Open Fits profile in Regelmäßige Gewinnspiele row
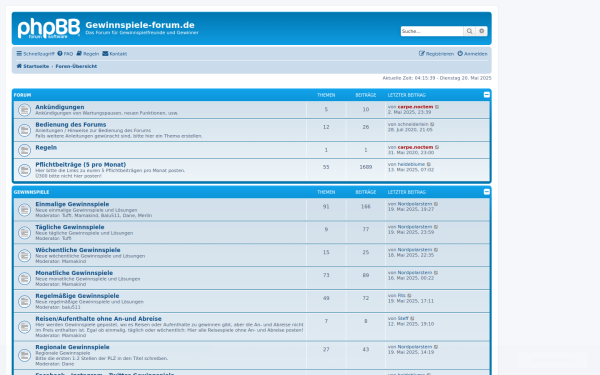The image size is (600, 375). tap(401, 296)
